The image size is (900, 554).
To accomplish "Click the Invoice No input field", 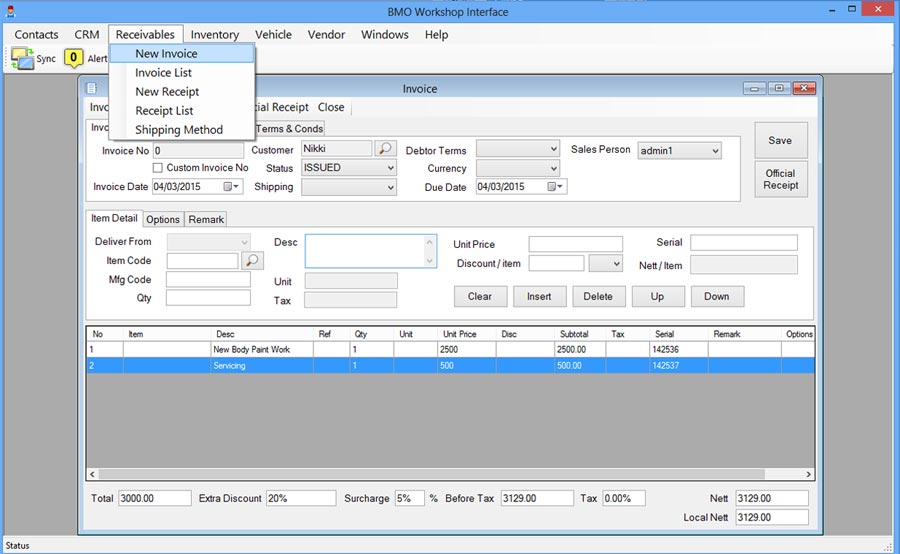I will 198,151.
